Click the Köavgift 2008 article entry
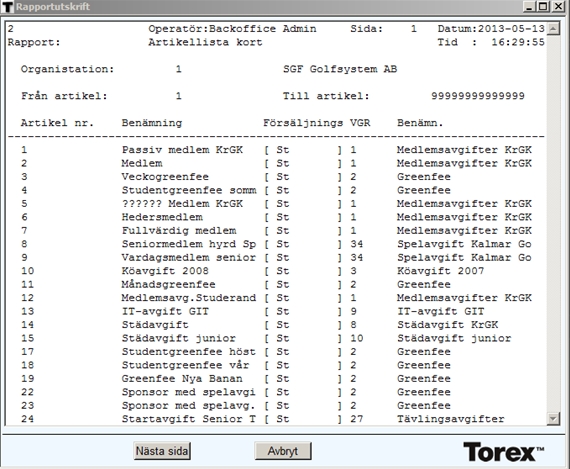The image size is (570, 469). [x=165, y=271]
